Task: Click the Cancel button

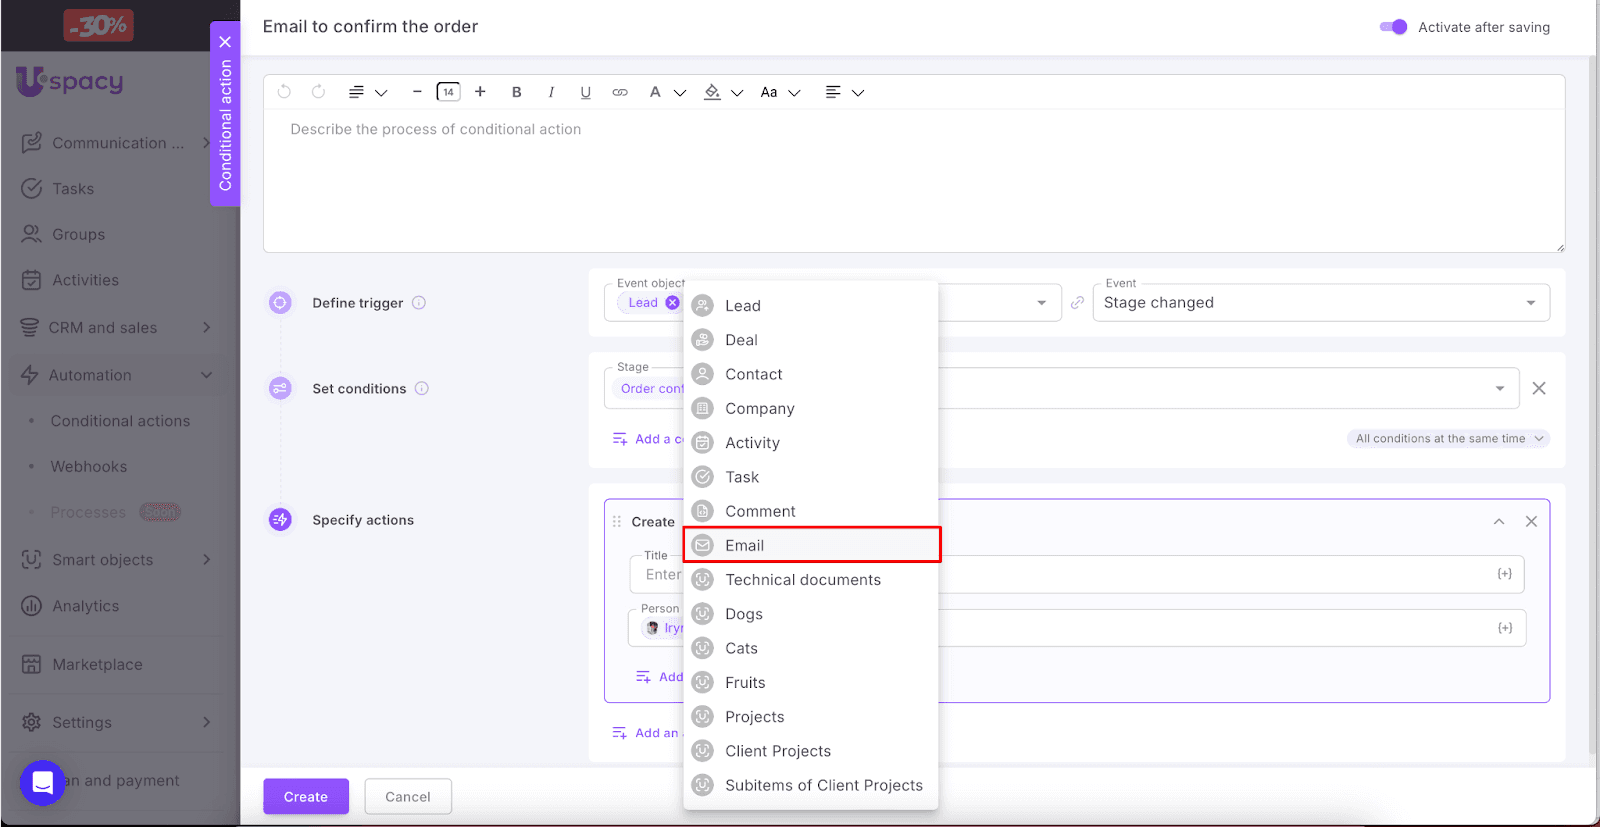Action: tap(408, 797)
